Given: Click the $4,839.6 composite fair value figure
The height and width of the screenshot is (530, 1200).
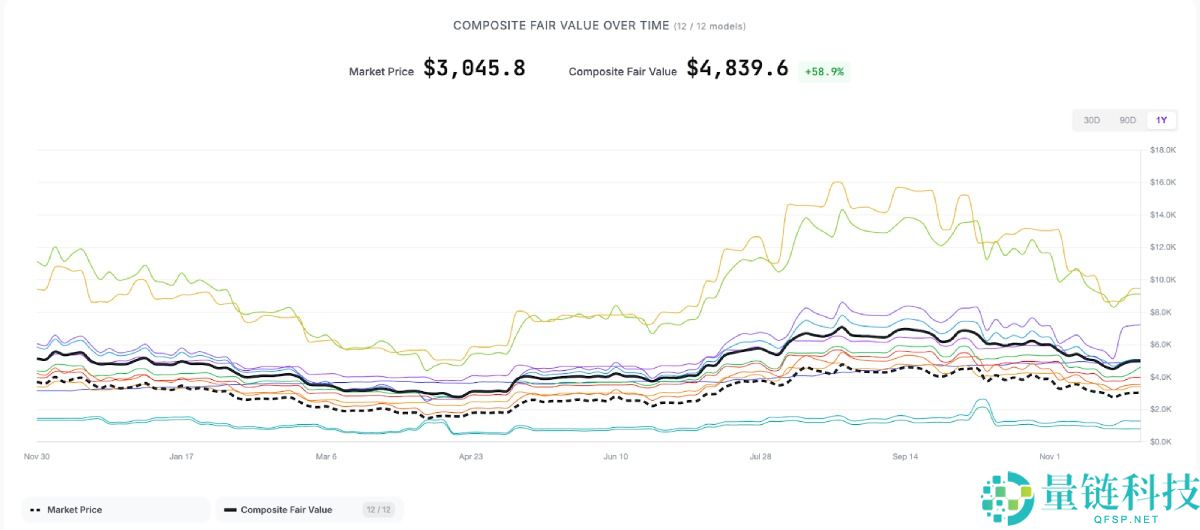Looking at the screenshot, I should [737, 69].
